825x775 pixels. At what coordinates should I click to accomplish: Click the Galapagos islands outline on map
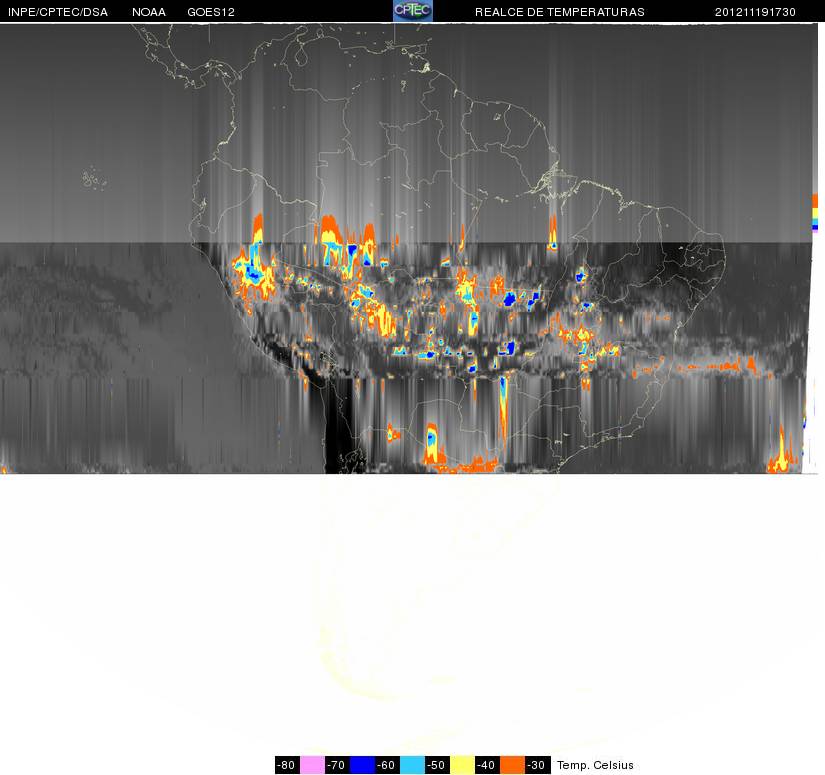tap(94, 178)
